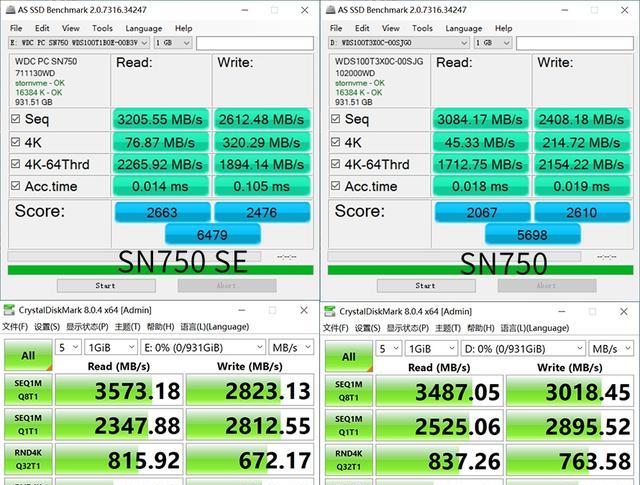The height and width of the screenshot is (485, 640).
Task: Toggle Acc.time checkbox in right AS SSD window
Action: pos(336,186)
